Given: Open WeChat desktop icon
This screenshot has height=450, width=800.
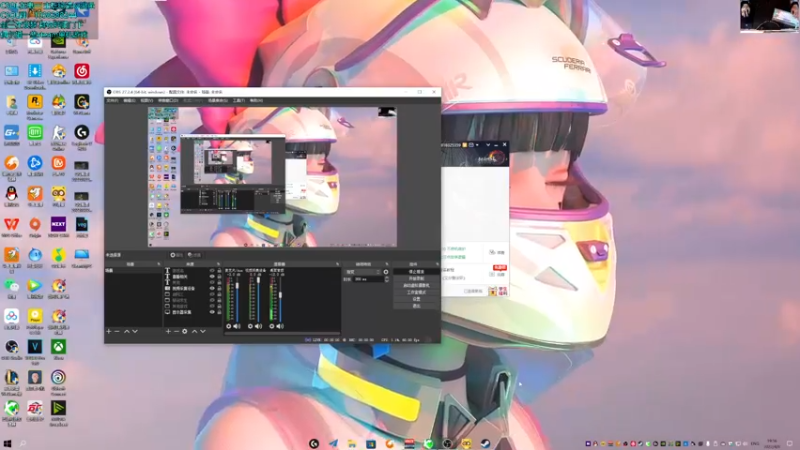Looking at the screenshot, I should [x=11, y=286].
